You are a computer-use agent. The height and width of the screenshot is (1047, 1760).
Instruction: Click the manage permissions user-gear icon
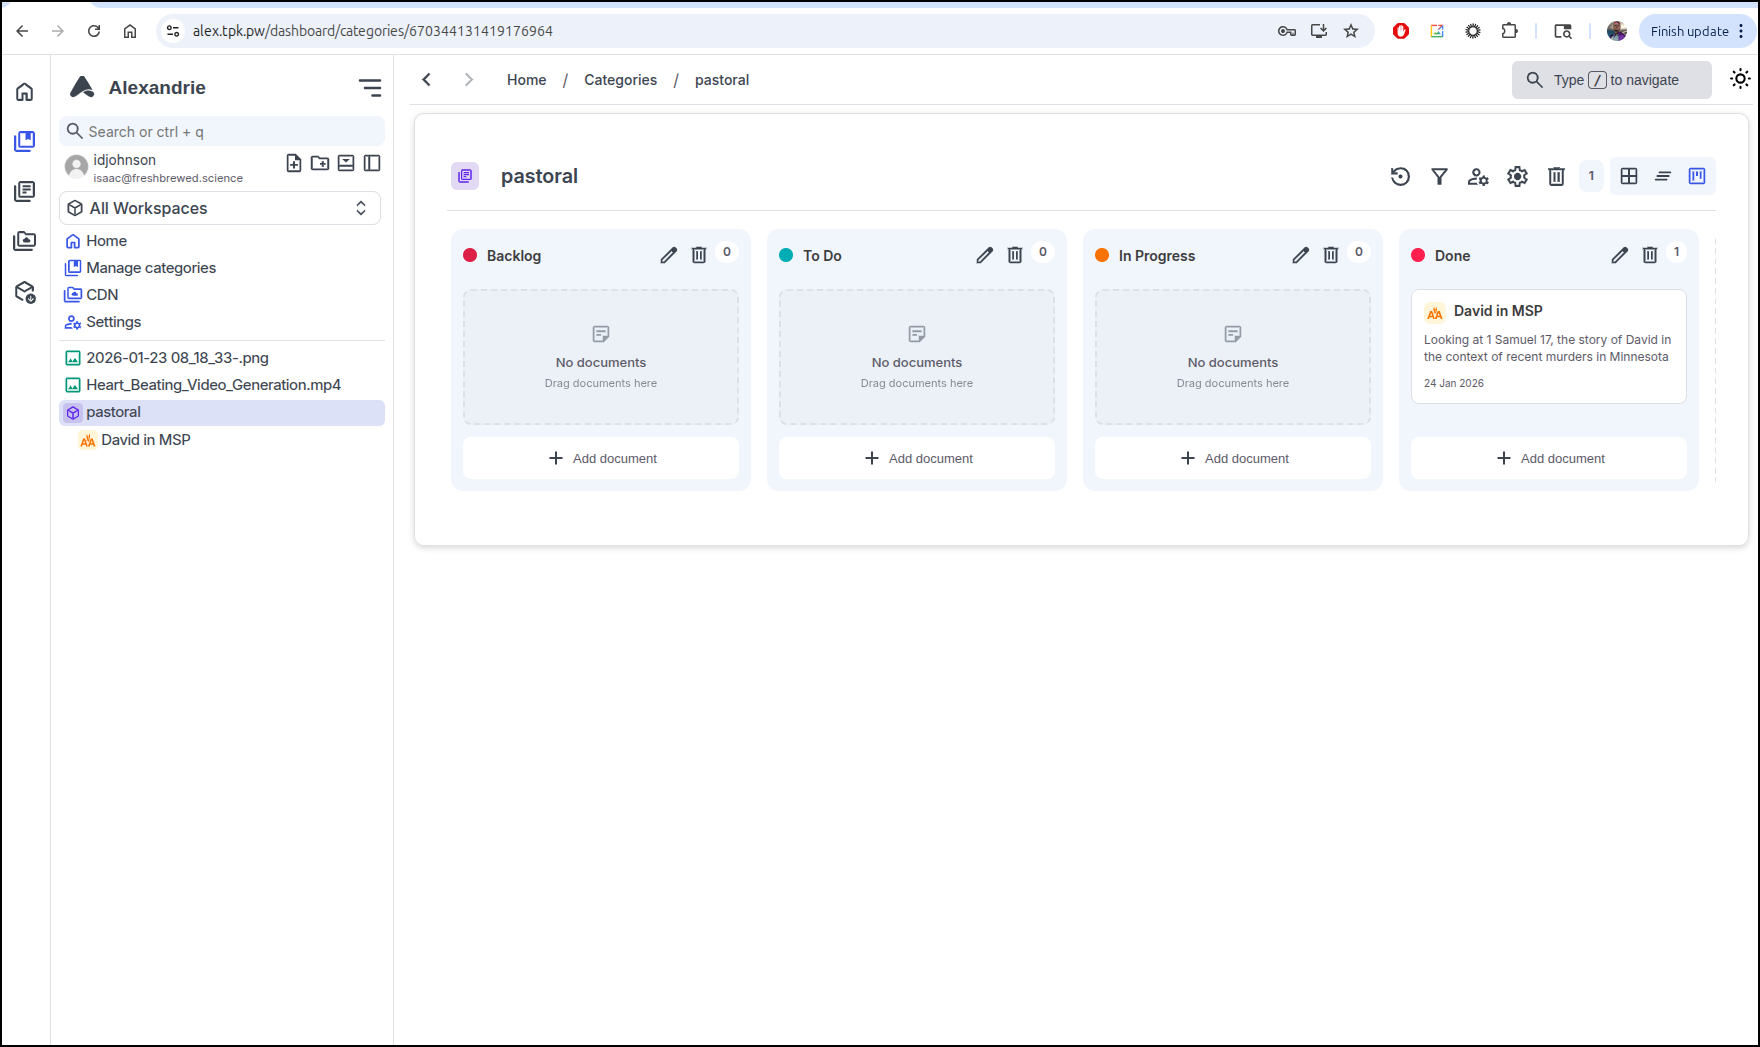(x=1478, y=177)
